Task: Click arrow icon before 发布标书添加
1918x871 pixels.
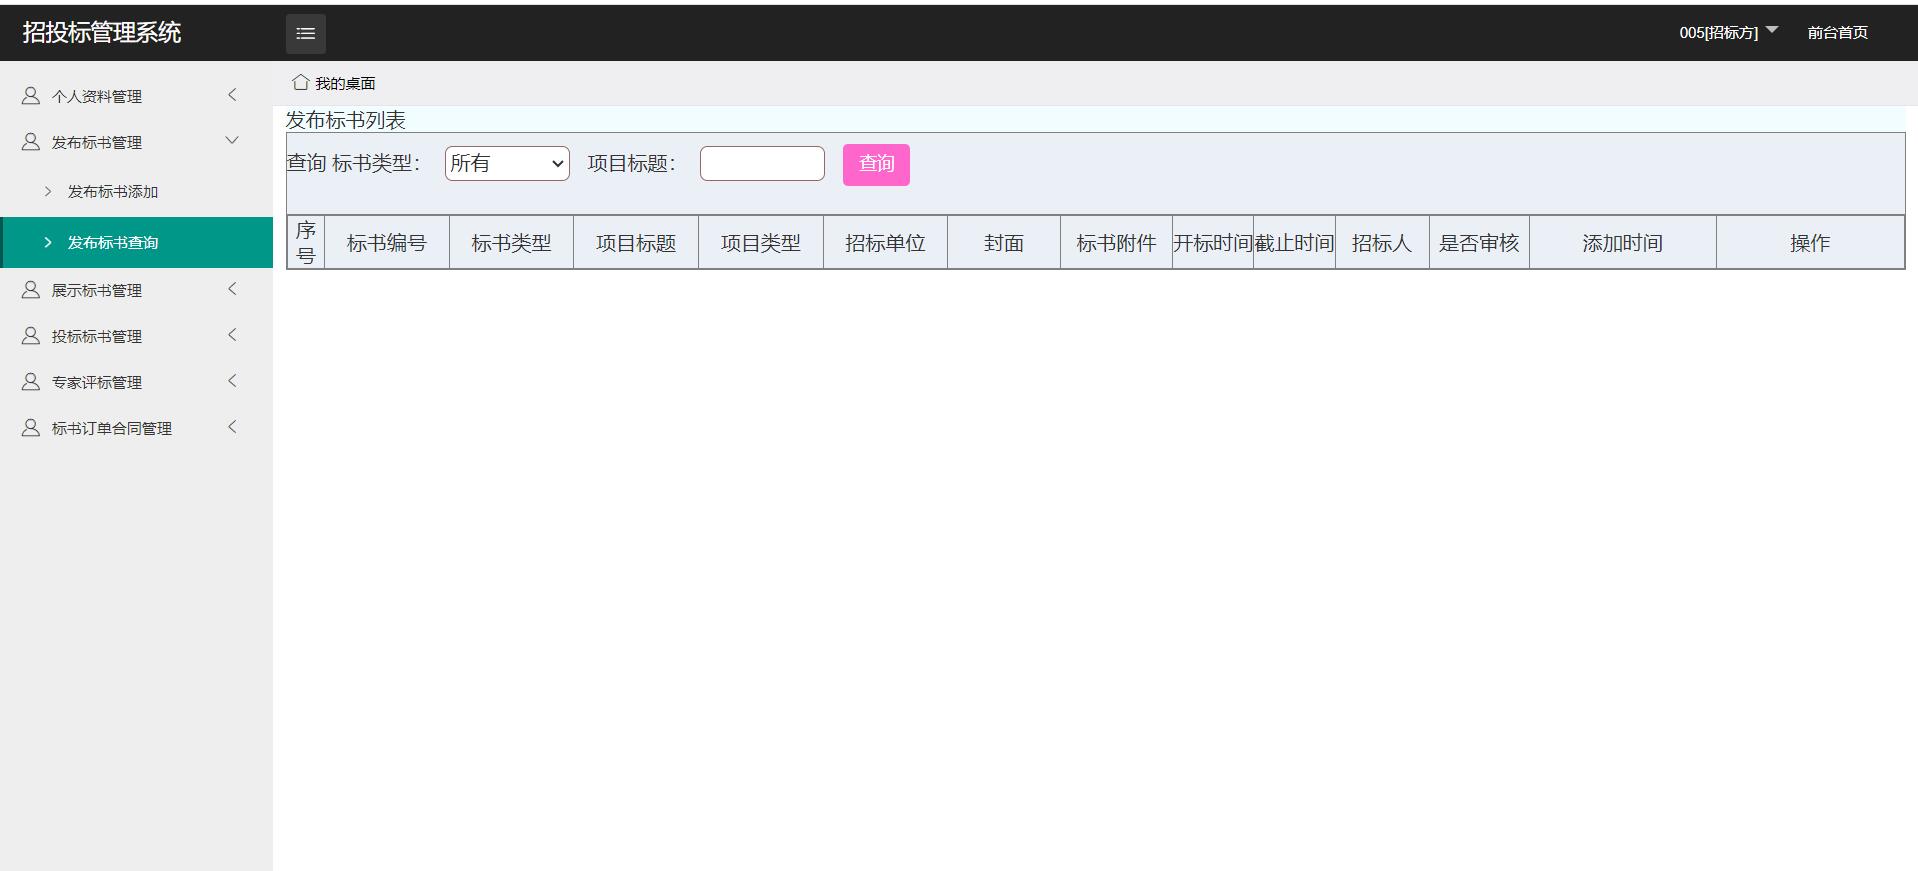Action: [x=47, y=191]
